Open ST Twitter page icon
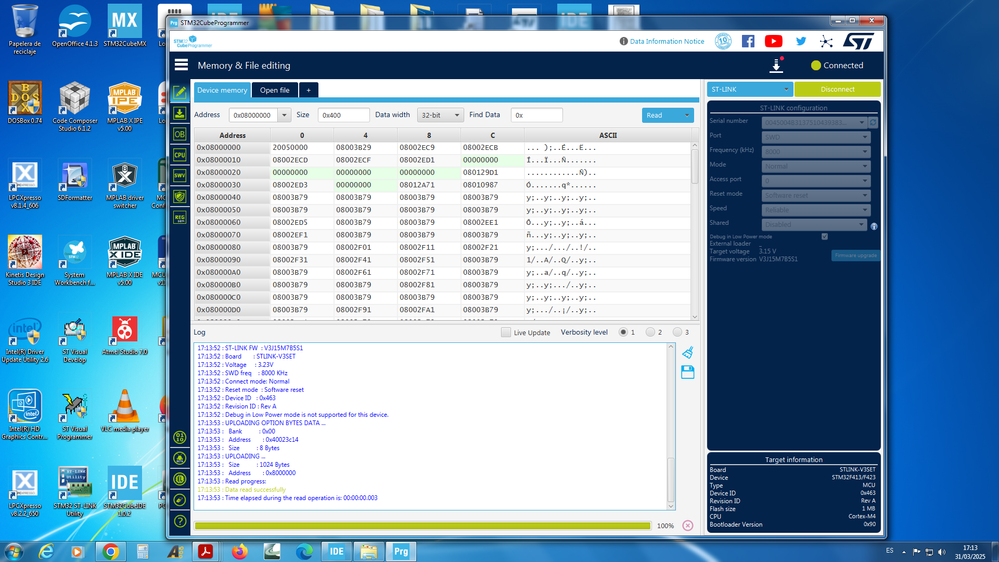This screenshot has width=999, height=562. (x=801, y=41)
